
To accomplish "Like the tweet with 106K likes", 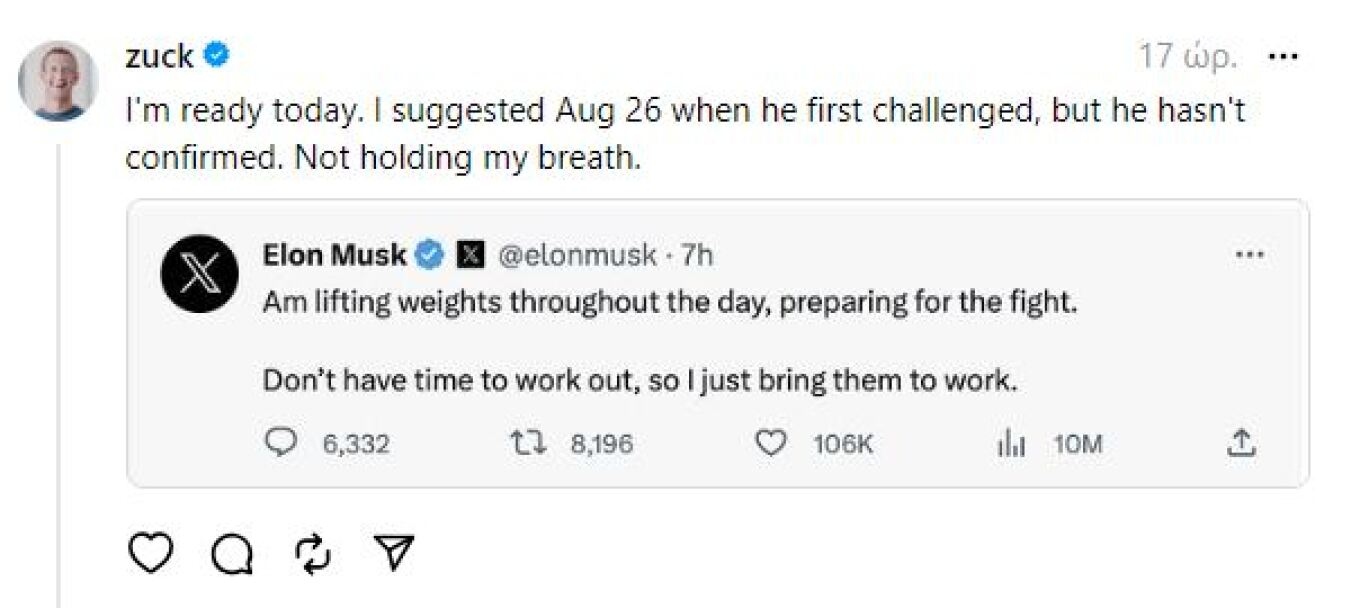I will [x=770, y=443].
